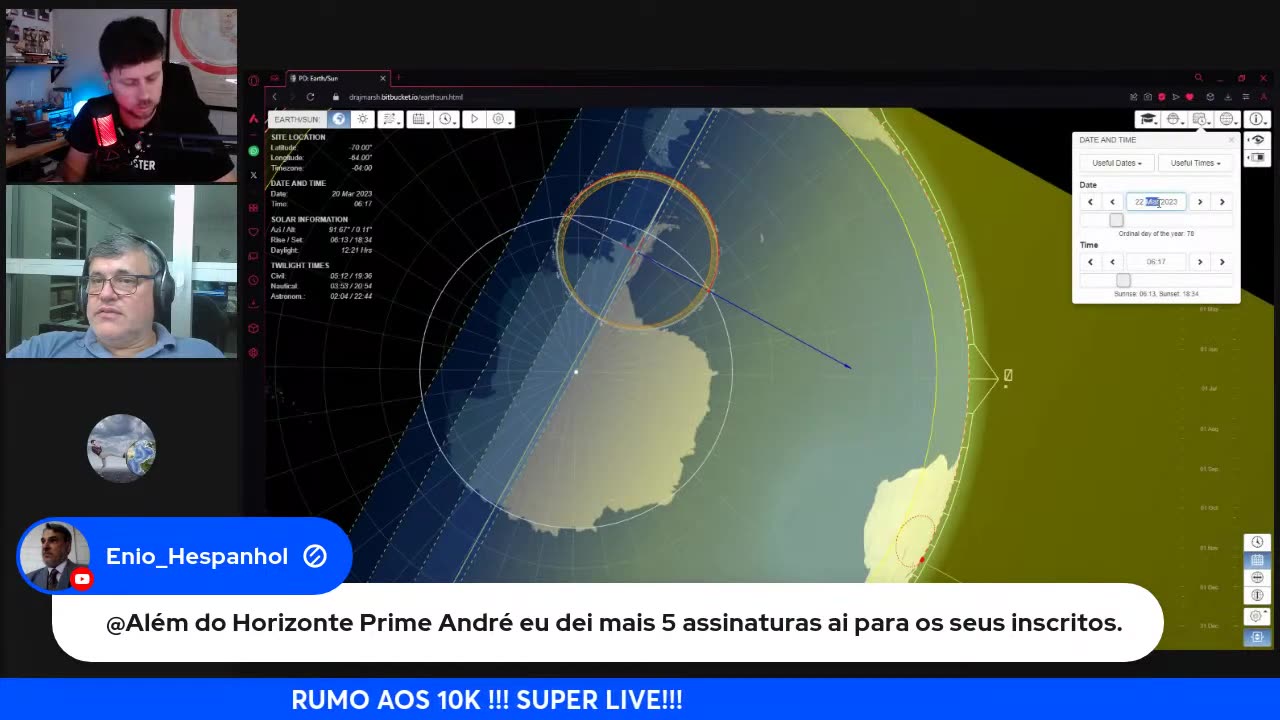Open the browser downloads icon

pyautogui.click(x=1228, y=97)
